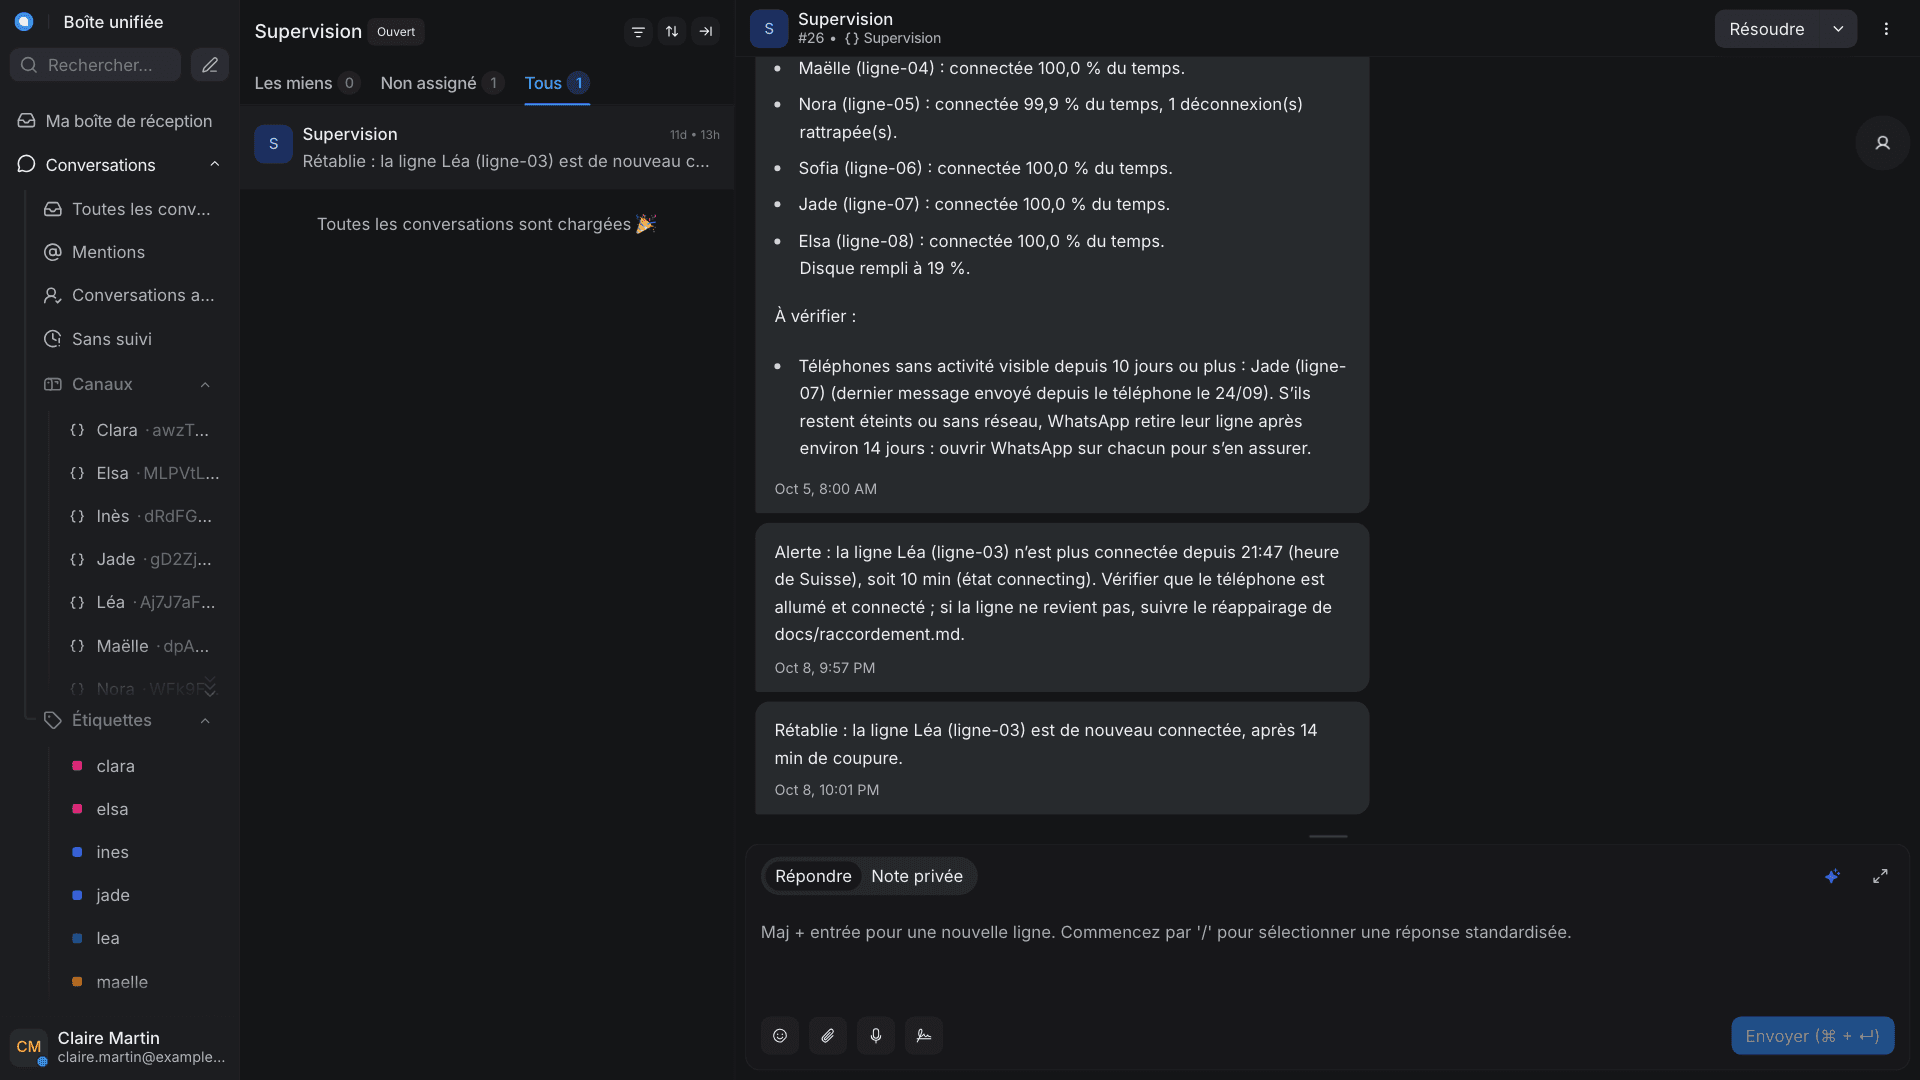The height and width of the screenshot is (1080, 1920).
Task: Open the conversation filter icon
Action: [638, 32]
